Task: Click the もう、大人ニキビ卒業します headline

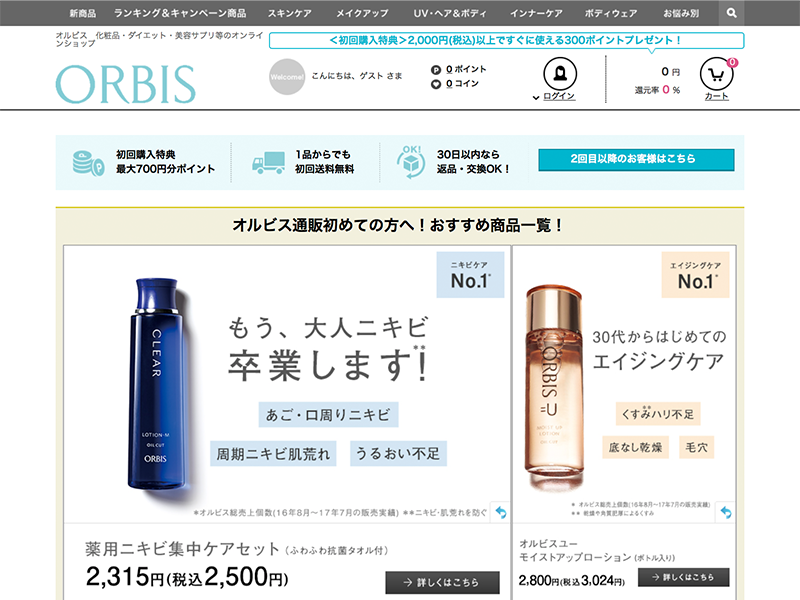Action: point(328,350)
